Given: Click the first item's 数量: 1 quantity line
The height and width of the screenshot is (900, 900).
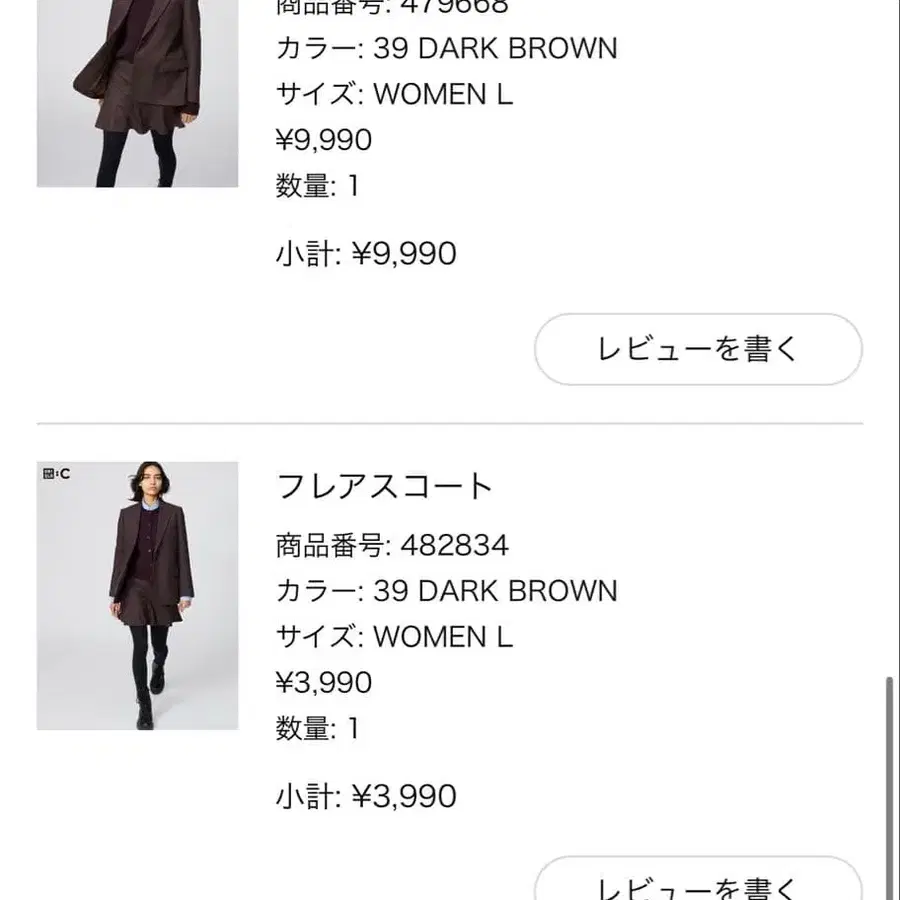Looking at the screenshot, I should pyautogui.click(x=317, y=186).
